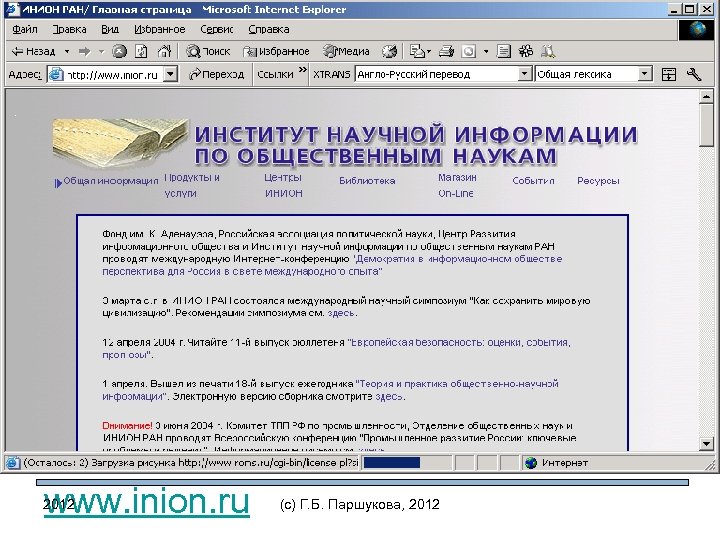Viewport: 720px width, 540px height.
Task: Click the Back (Назад) button
Action: pyautogui.click(x=33, y=51)
